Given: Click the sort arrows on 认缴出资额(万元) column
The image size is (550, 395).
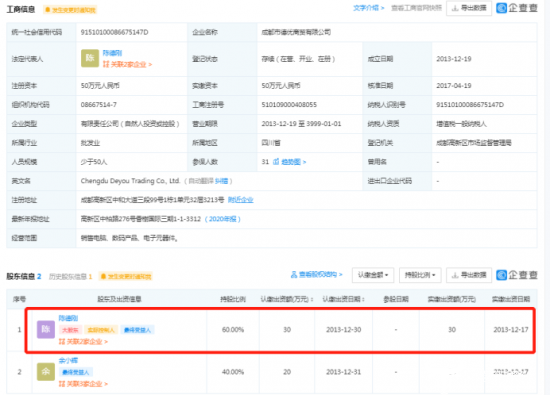Looking at the screenshot, I should [312, 299].
